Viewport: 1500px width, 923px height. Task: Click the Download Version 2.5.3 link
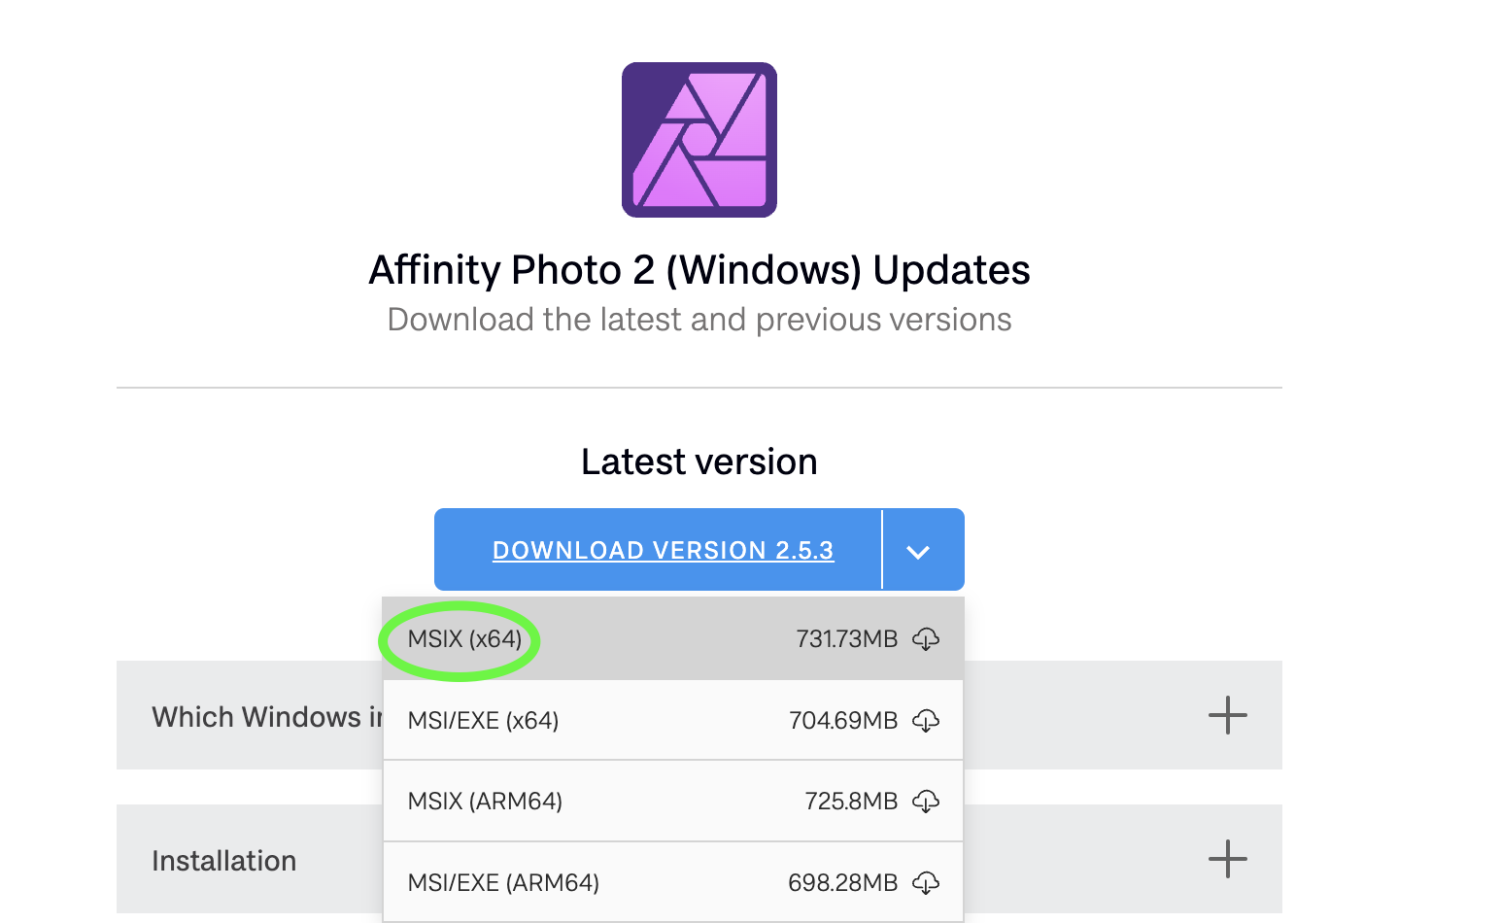coord(663,550)
